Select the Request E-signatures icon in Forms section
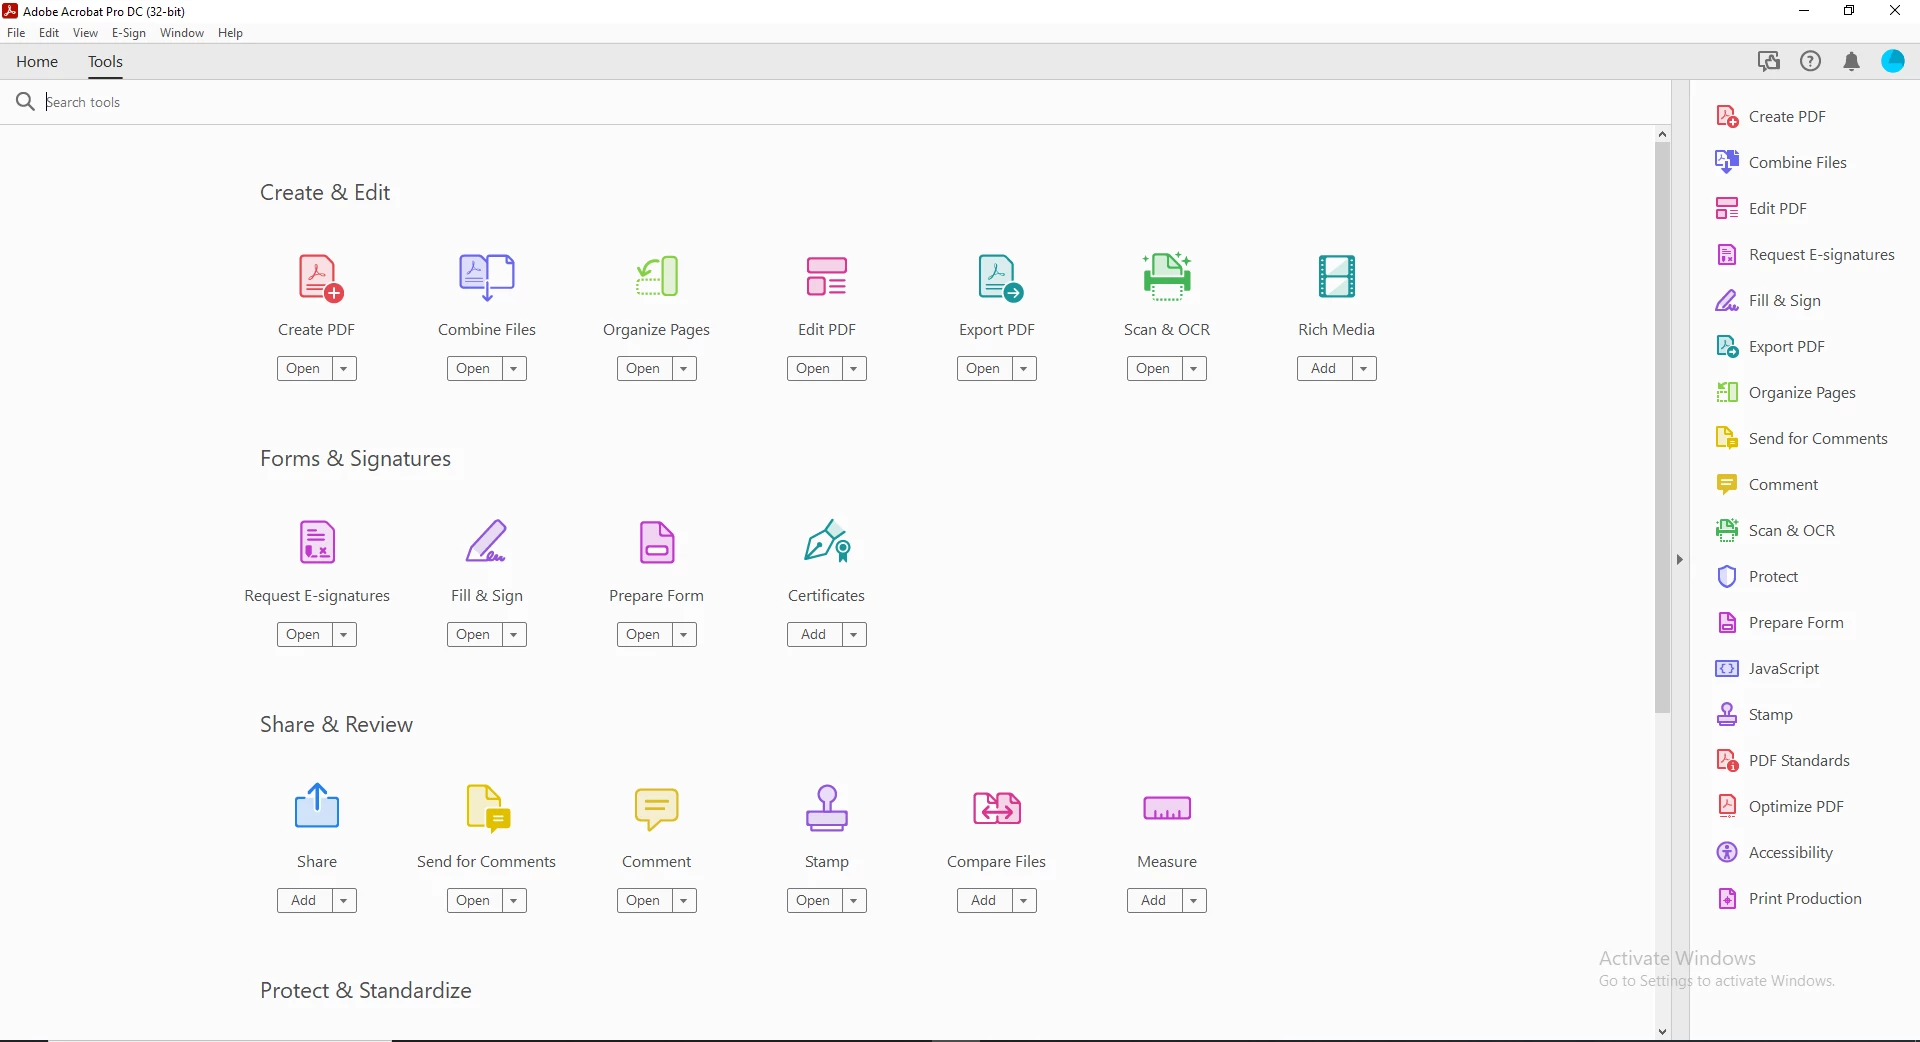The height and width of the screenshot is (1042, 1920). 317,542
